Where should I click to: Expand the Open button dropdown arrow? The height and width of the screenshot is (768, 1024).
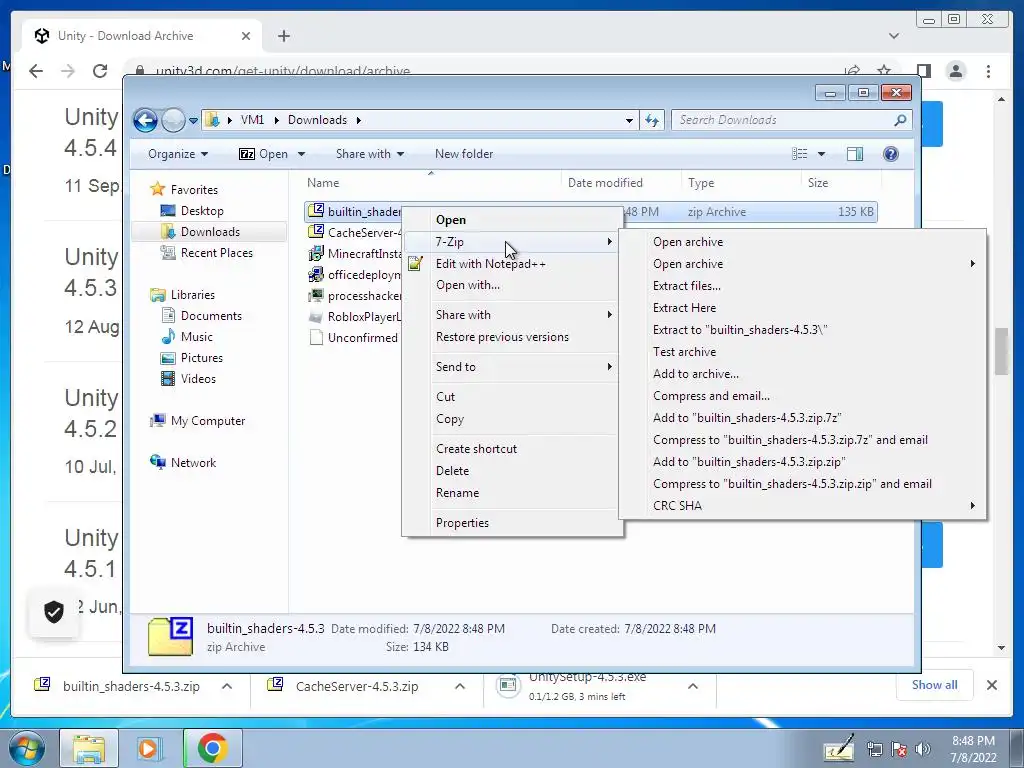301,154
